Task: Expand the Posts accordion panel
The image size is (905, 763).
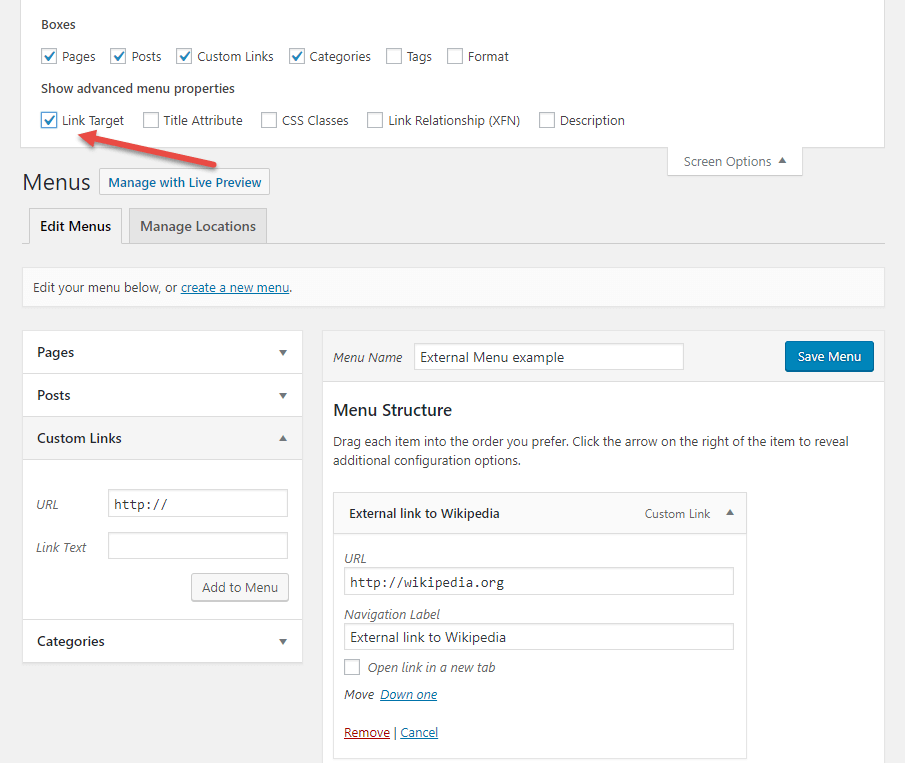Action: click(x=161, y=395)
